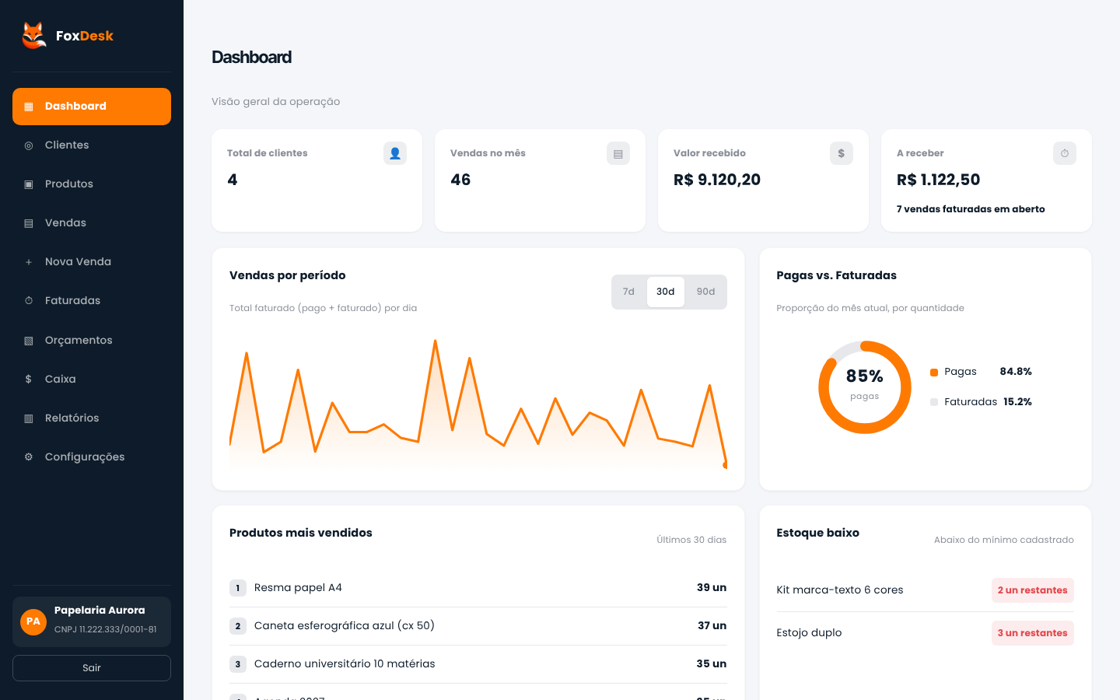Click the "3 un restantes" badge

pyautogui.click(x=1032, y=633)
